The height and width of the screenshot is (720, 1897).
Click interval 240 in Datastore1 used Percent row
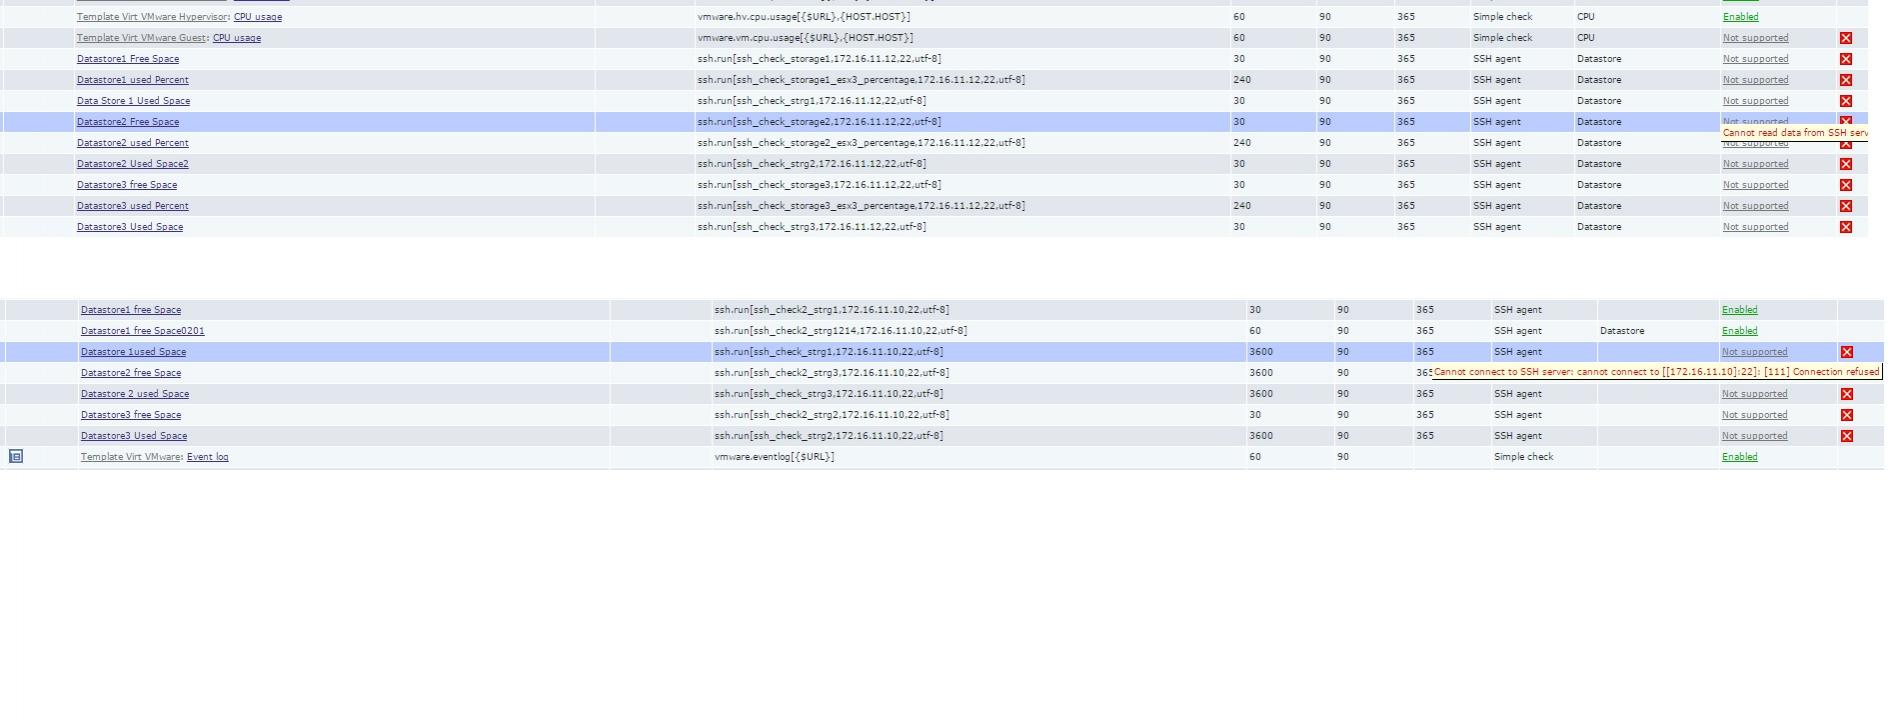(x=1242, y=80)
